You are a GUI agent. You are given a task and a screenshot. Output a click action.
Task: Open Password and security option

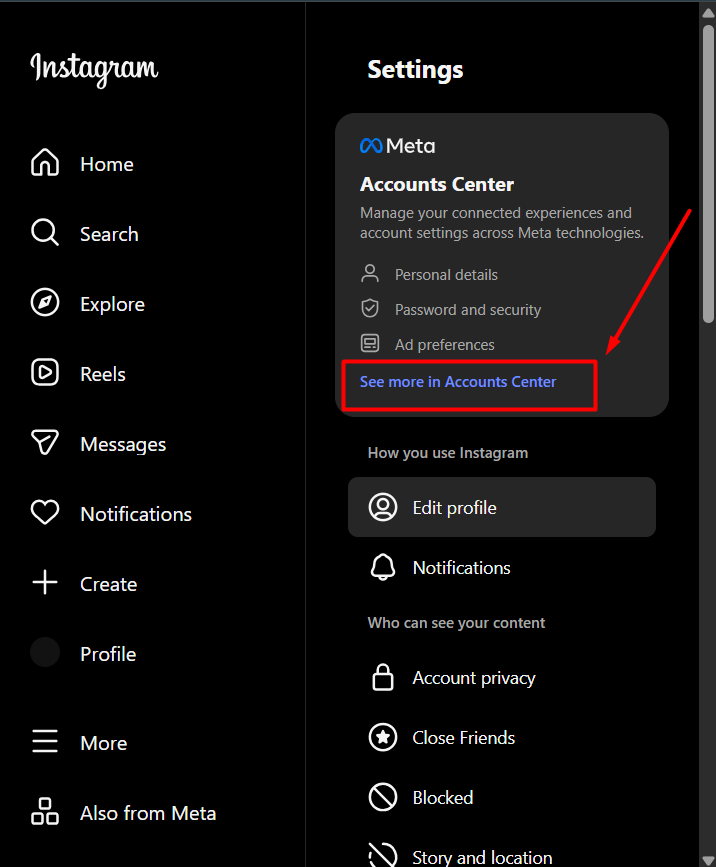(x=467, y=310)
